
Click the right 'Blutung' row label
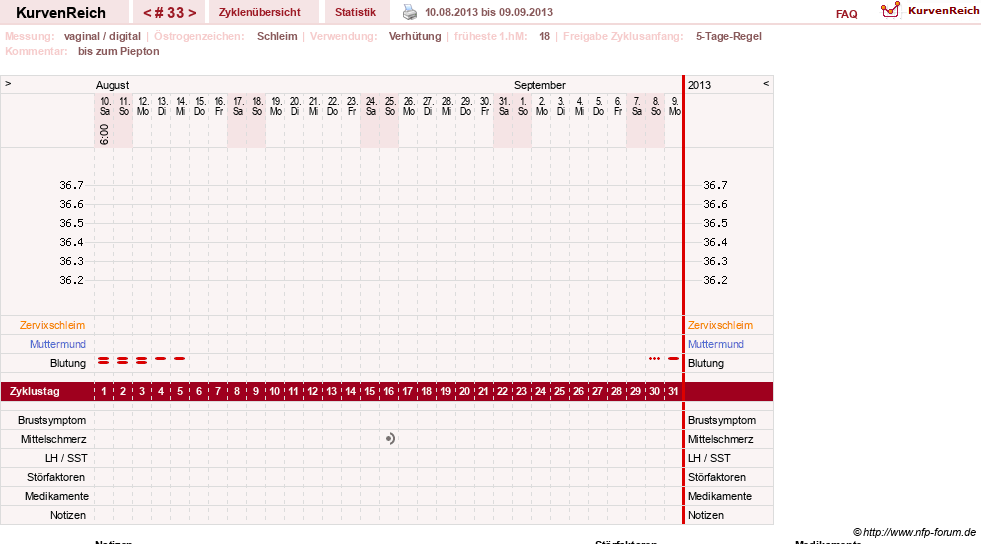[x=706, y=363]
